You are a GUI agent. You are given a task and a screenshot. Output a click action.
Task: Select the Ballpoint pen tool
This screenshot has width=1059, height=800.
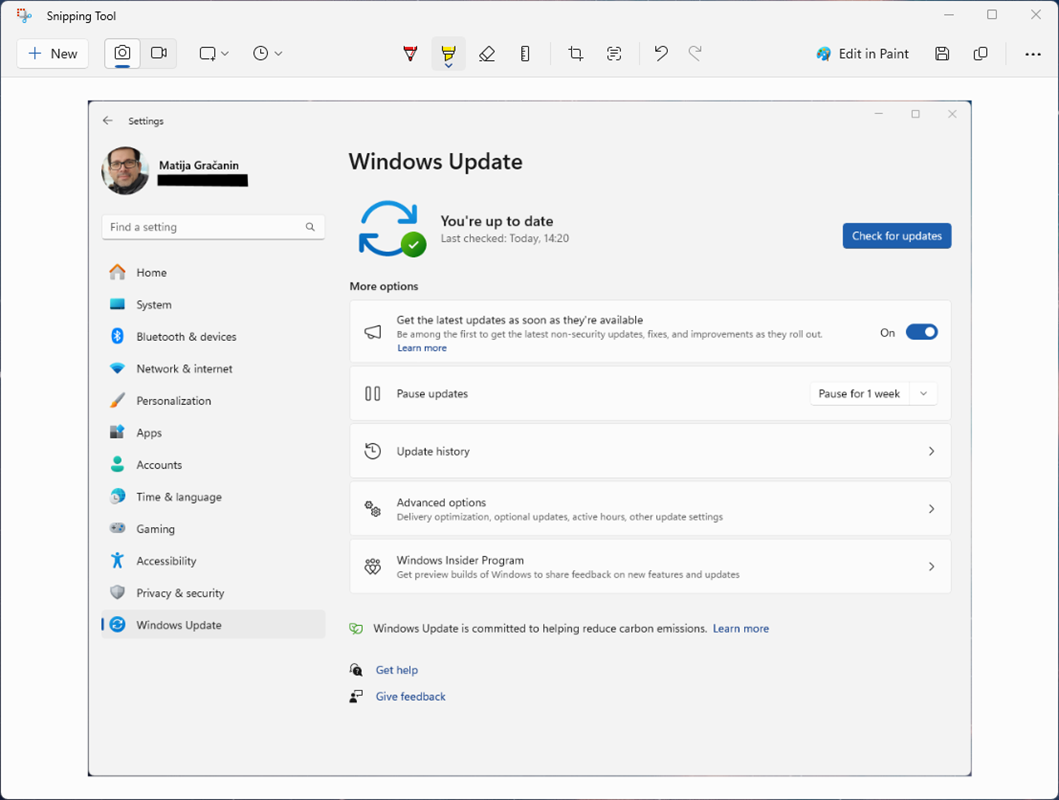coord(410,53)
